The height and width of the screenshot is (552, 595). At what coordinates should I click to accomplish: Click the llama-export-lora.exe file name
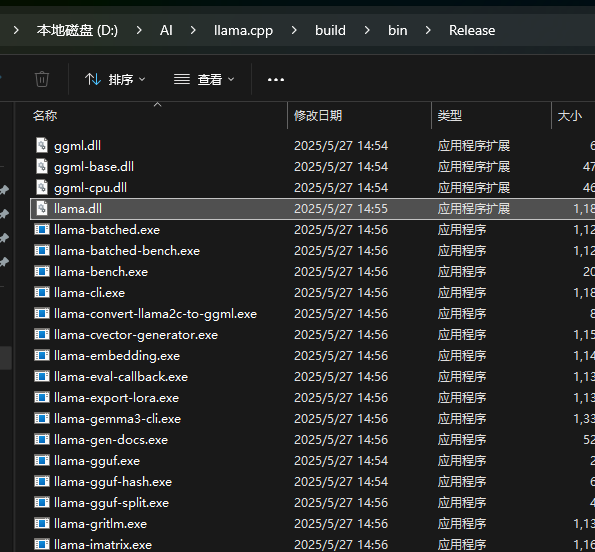coord(116,398)
